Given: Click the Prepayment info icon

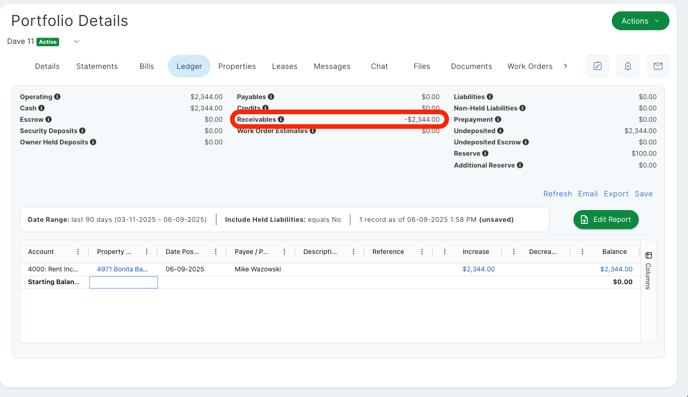Looking at the screenshot, I should (x=498, y=119).
